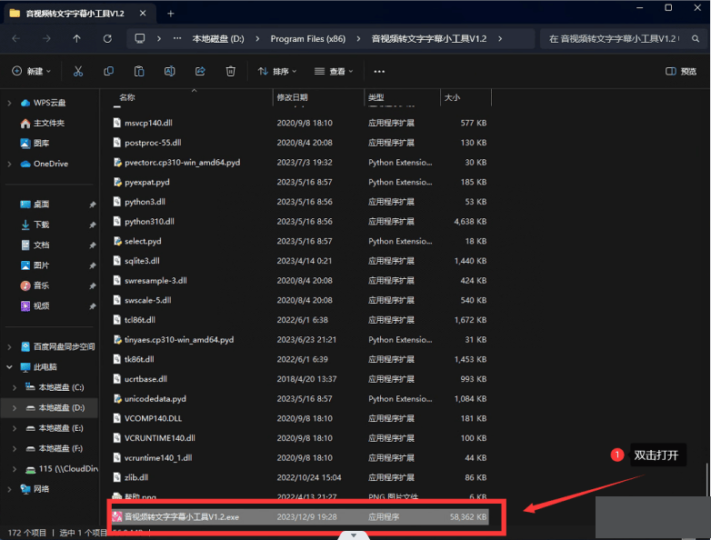Sort by 修改日期 column header
This screenshot has width=711, height=540.
(x=292, y=97)
